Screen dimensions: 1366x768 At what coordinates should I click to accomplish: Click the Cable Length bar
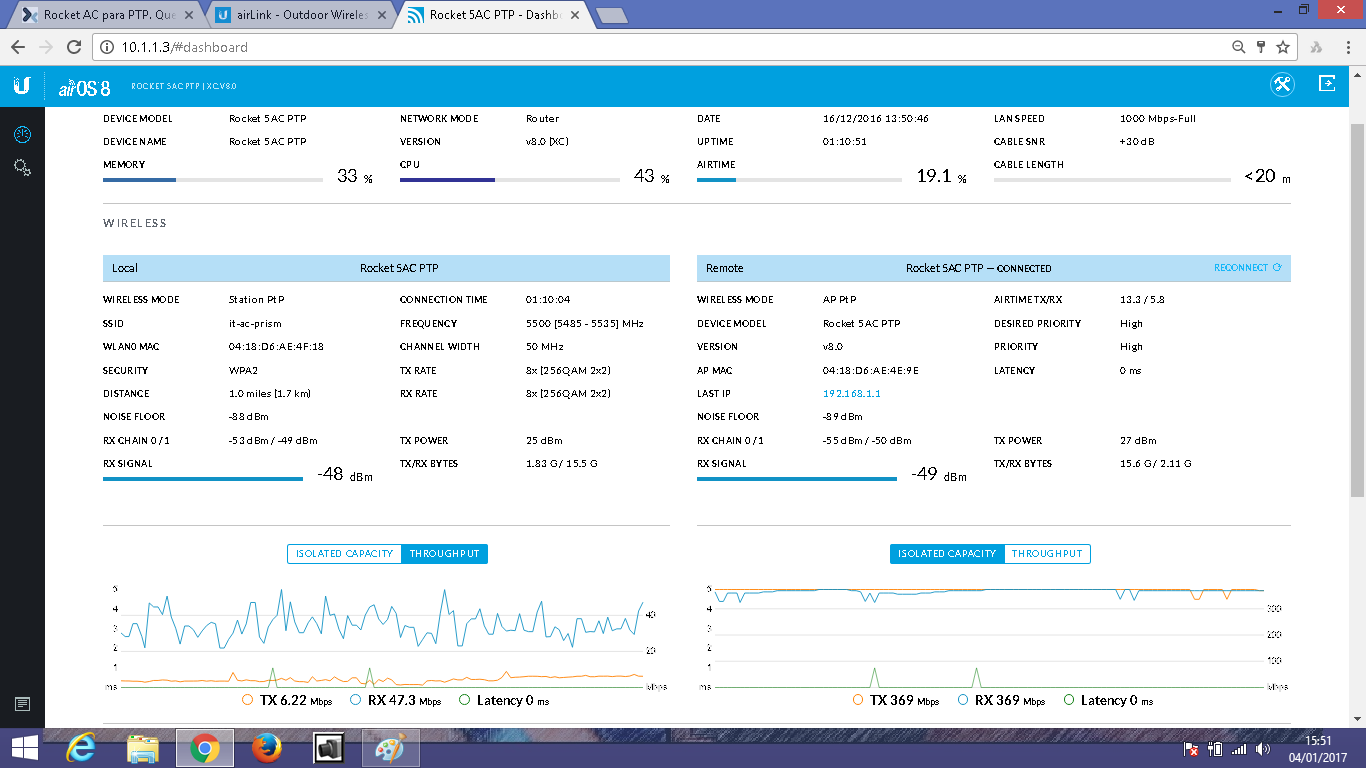pos(1112,180)
